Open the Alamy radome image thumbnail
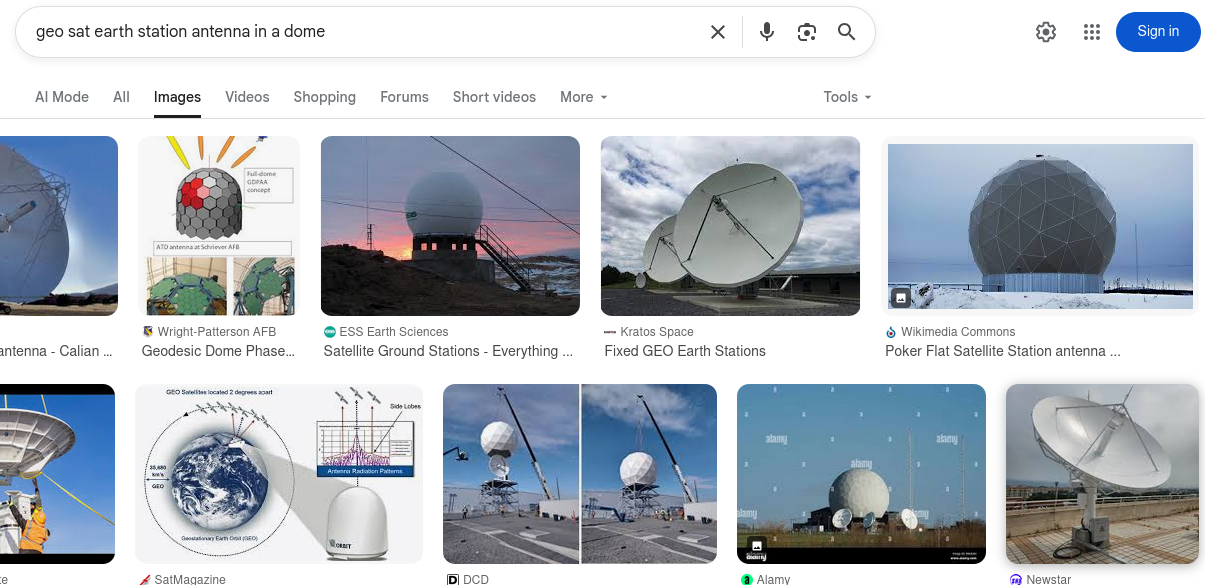This screenshot has width=1205, height=585. click(861, 474)
